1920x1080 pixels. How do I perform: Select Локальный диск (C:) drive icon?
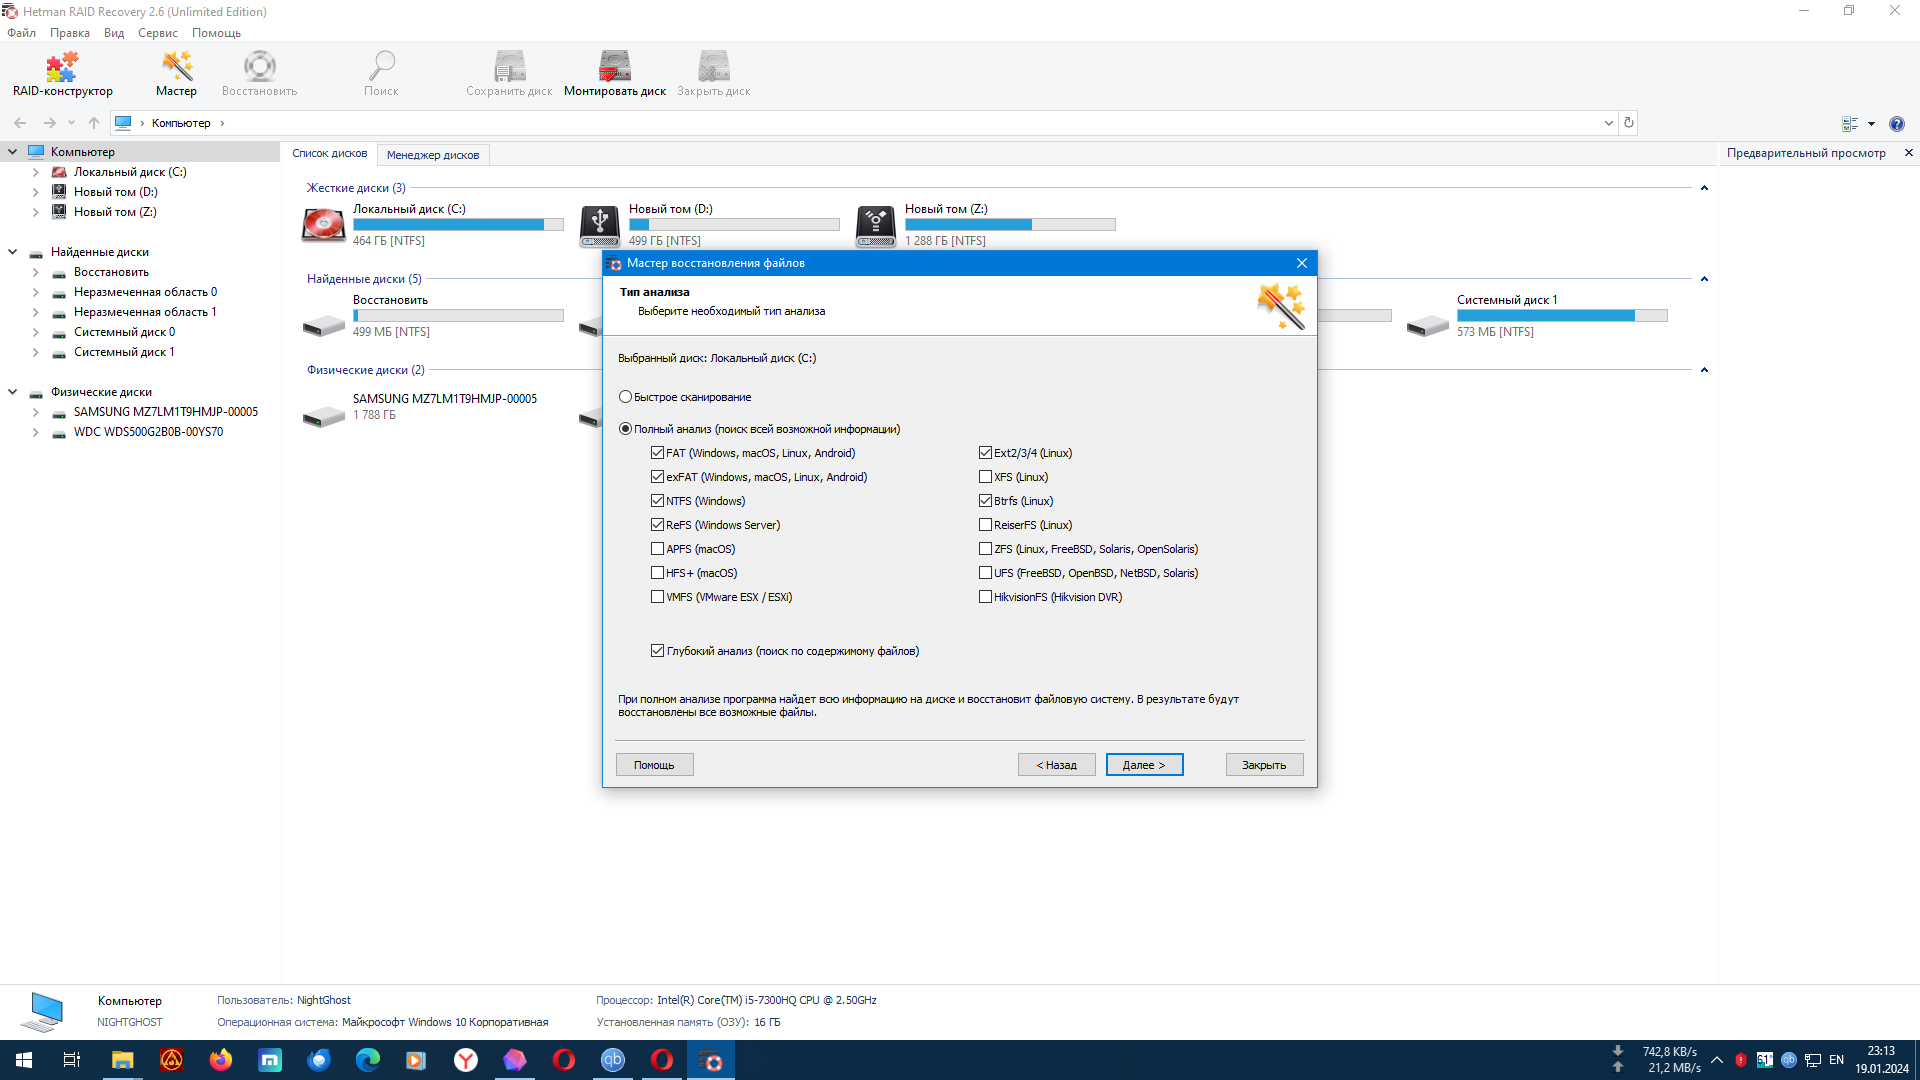click(324, 225)
